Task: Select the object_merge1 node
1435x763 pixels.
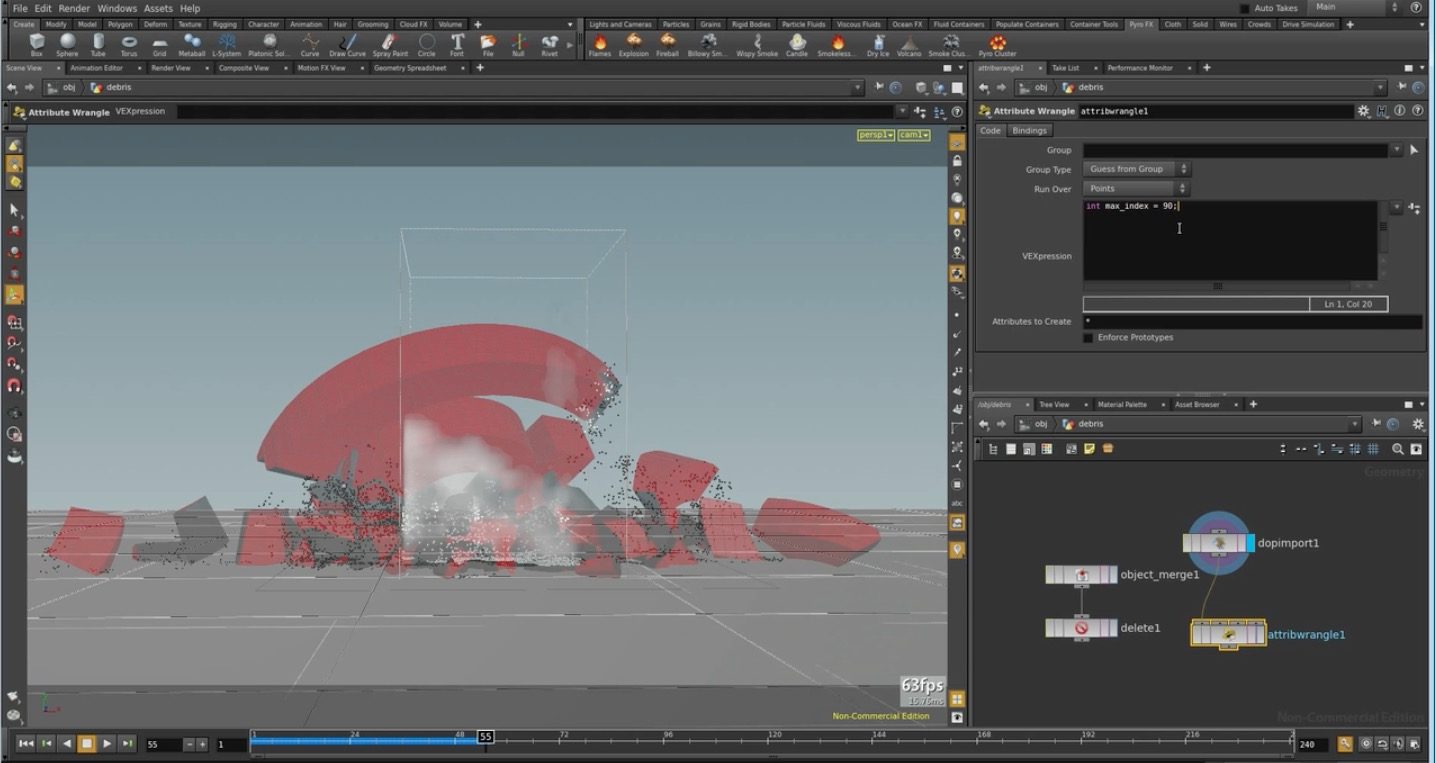Action: (1081, 575)
